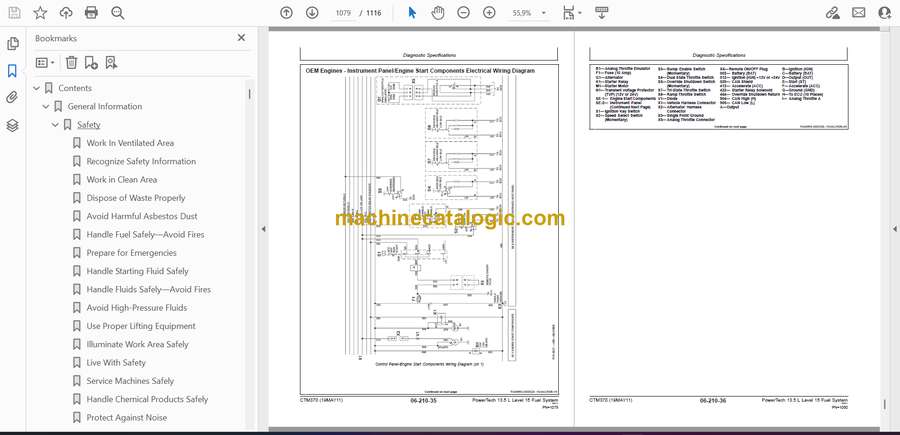Delete selected bookmark trash icon
Screen dimensions: 900x435
click(71, 63)
